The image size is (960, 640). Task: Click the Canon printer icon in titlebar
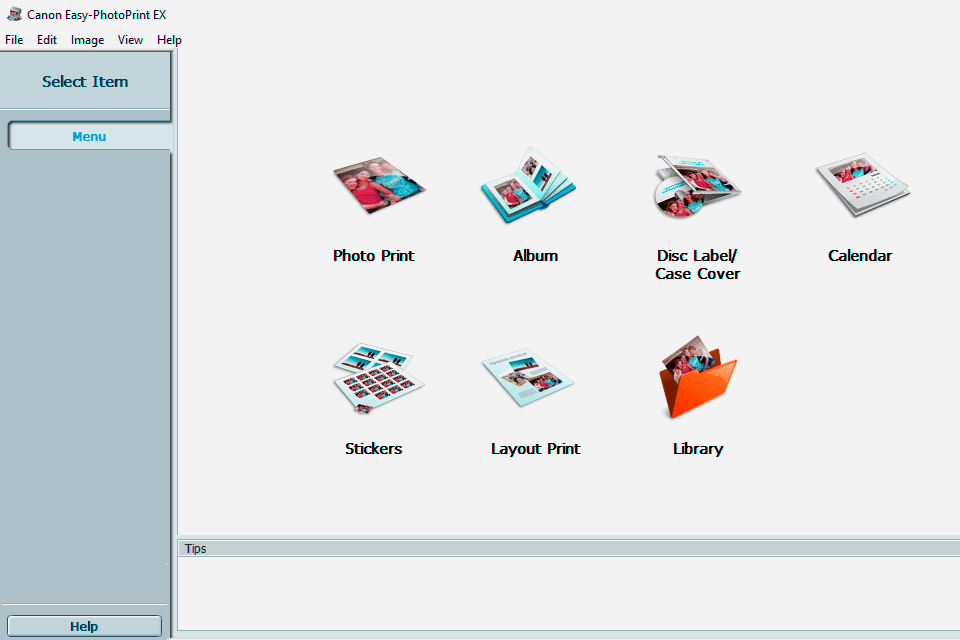click(12, 14)
